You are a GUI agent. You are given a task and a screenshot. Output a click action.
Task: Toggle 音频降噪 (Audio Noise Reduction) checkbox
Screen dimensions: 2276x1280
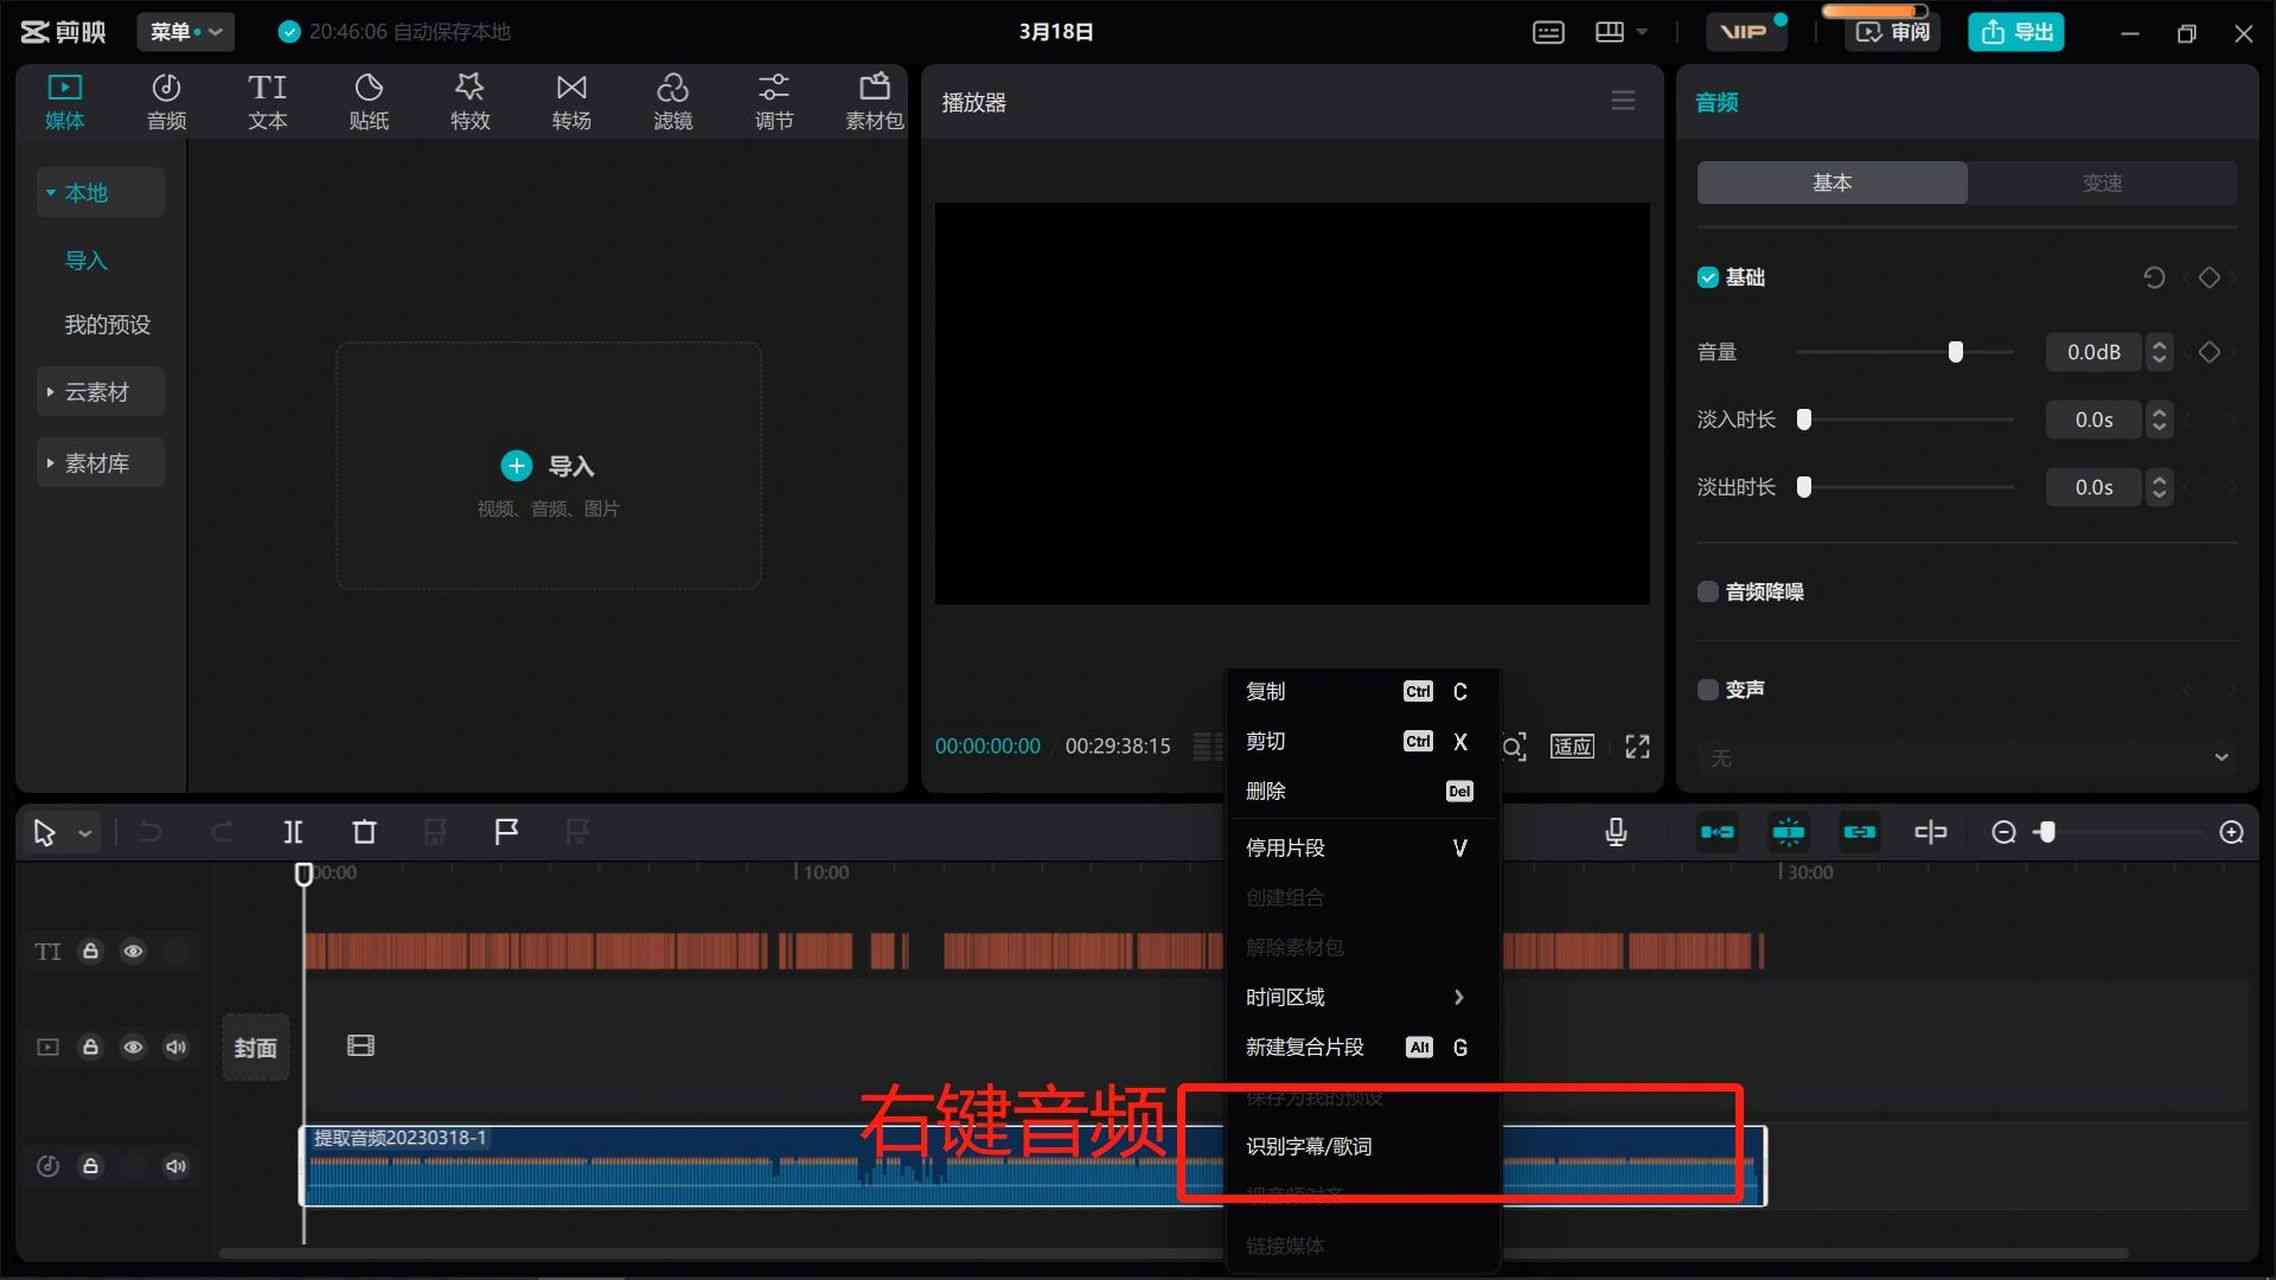pyautogui.click(x=1707, y=591)
